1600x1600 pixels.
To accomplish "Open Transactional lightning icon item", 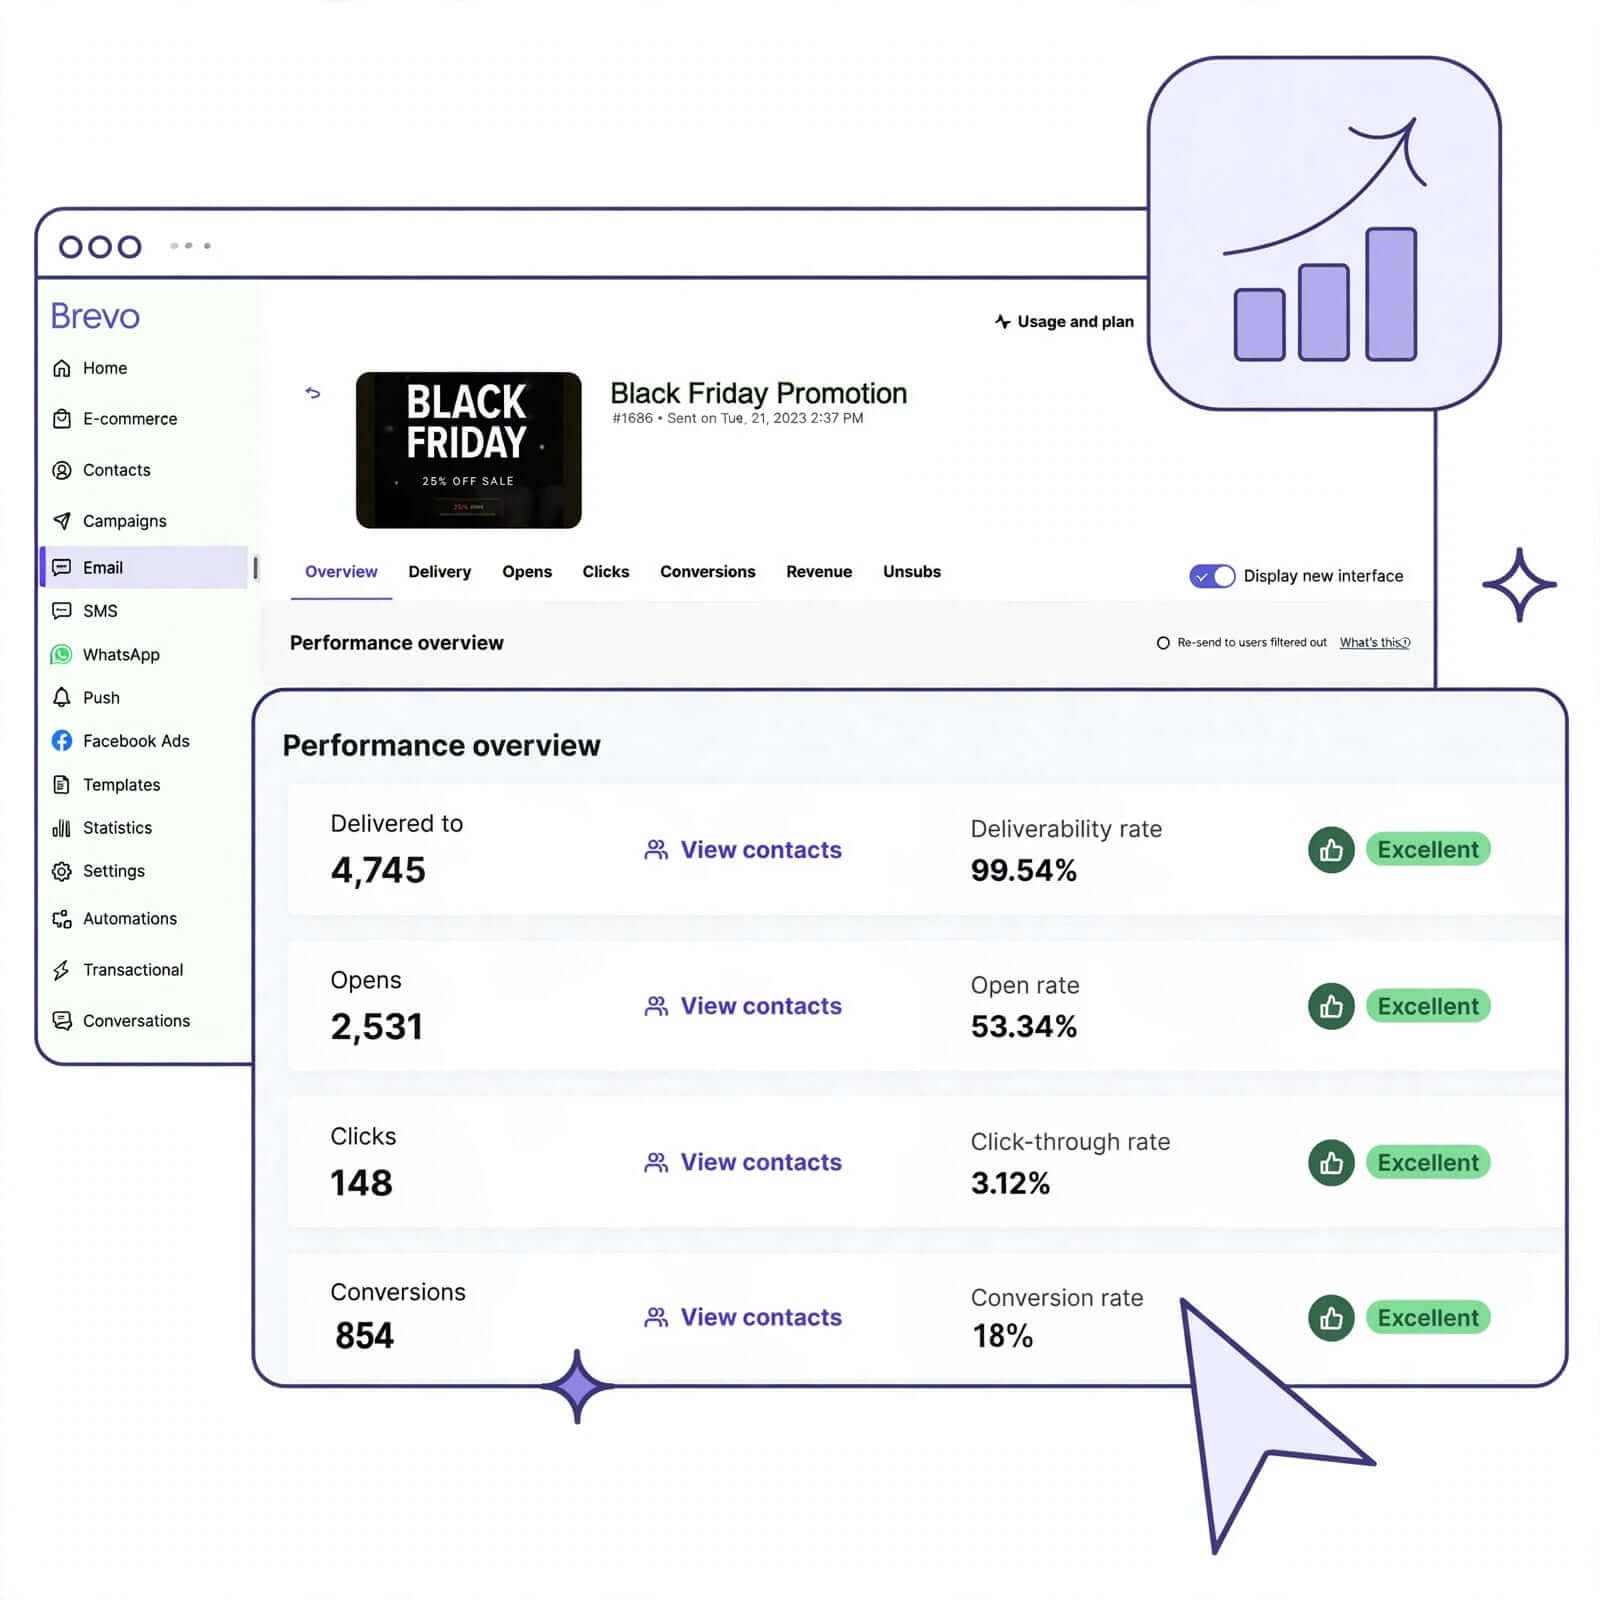I will 117,970.
